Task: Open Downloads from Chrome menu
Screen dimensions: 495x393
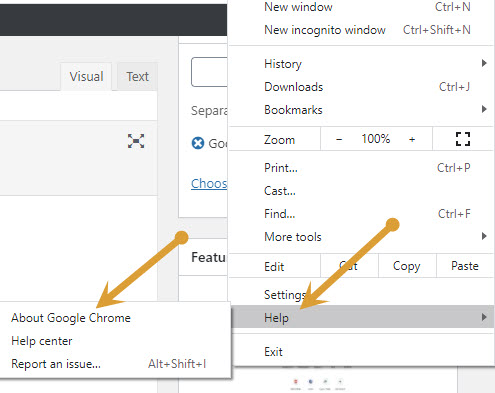Action: [x=361, y=87]
